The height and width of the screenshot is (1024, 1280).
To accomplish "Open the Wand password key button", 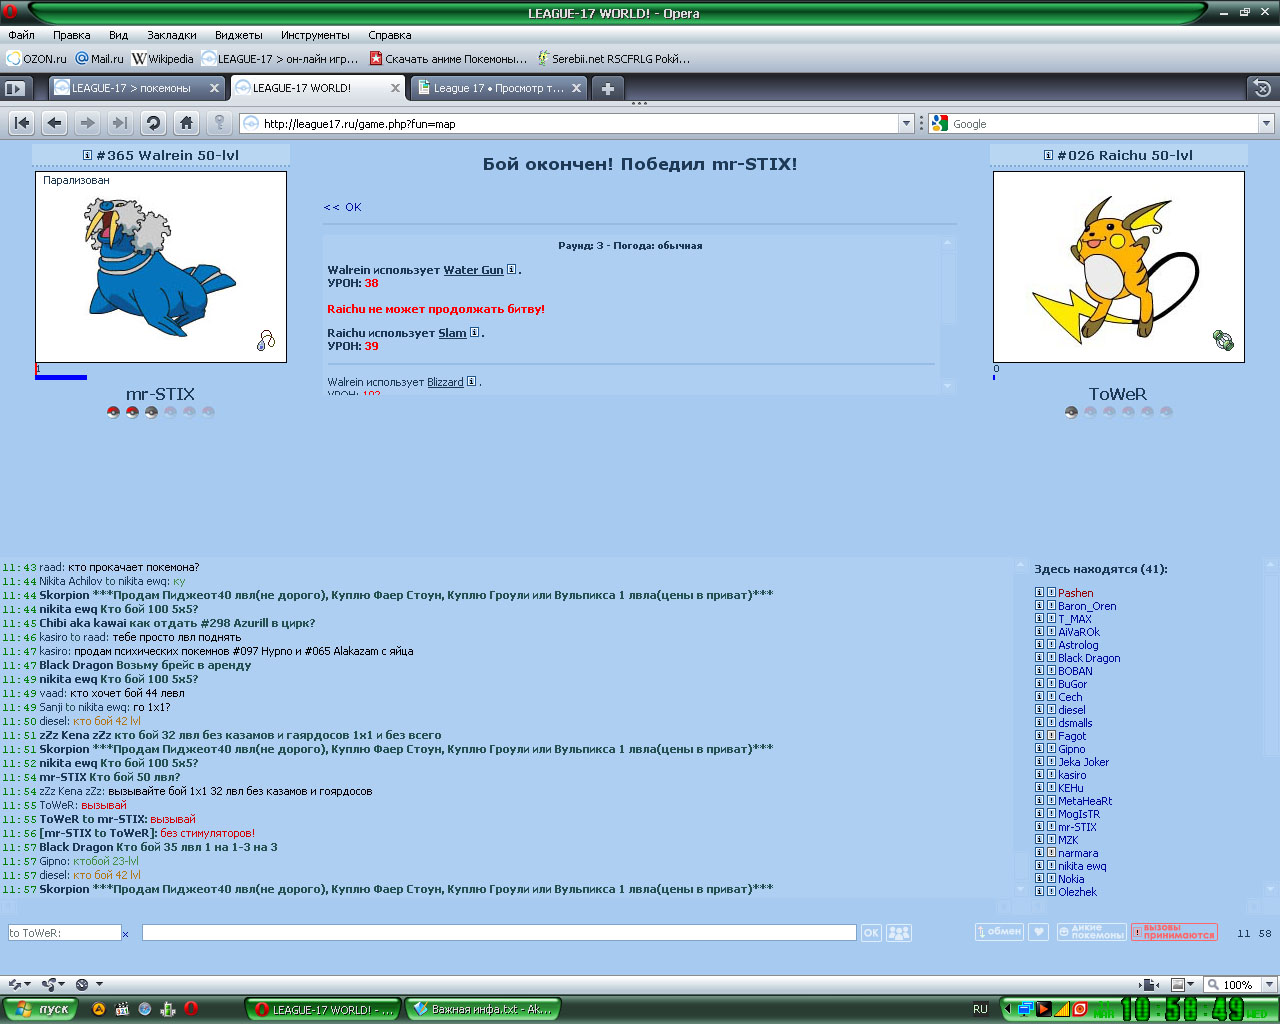I will point(219,123).
